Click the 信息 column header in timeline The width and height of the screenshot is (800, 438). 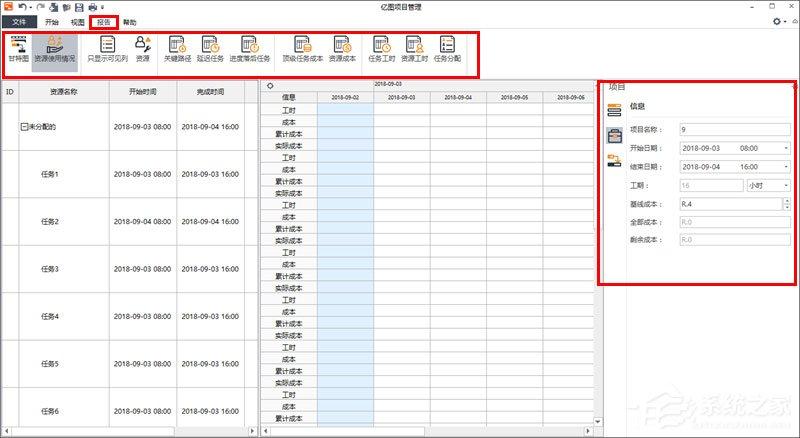(289, 97)
